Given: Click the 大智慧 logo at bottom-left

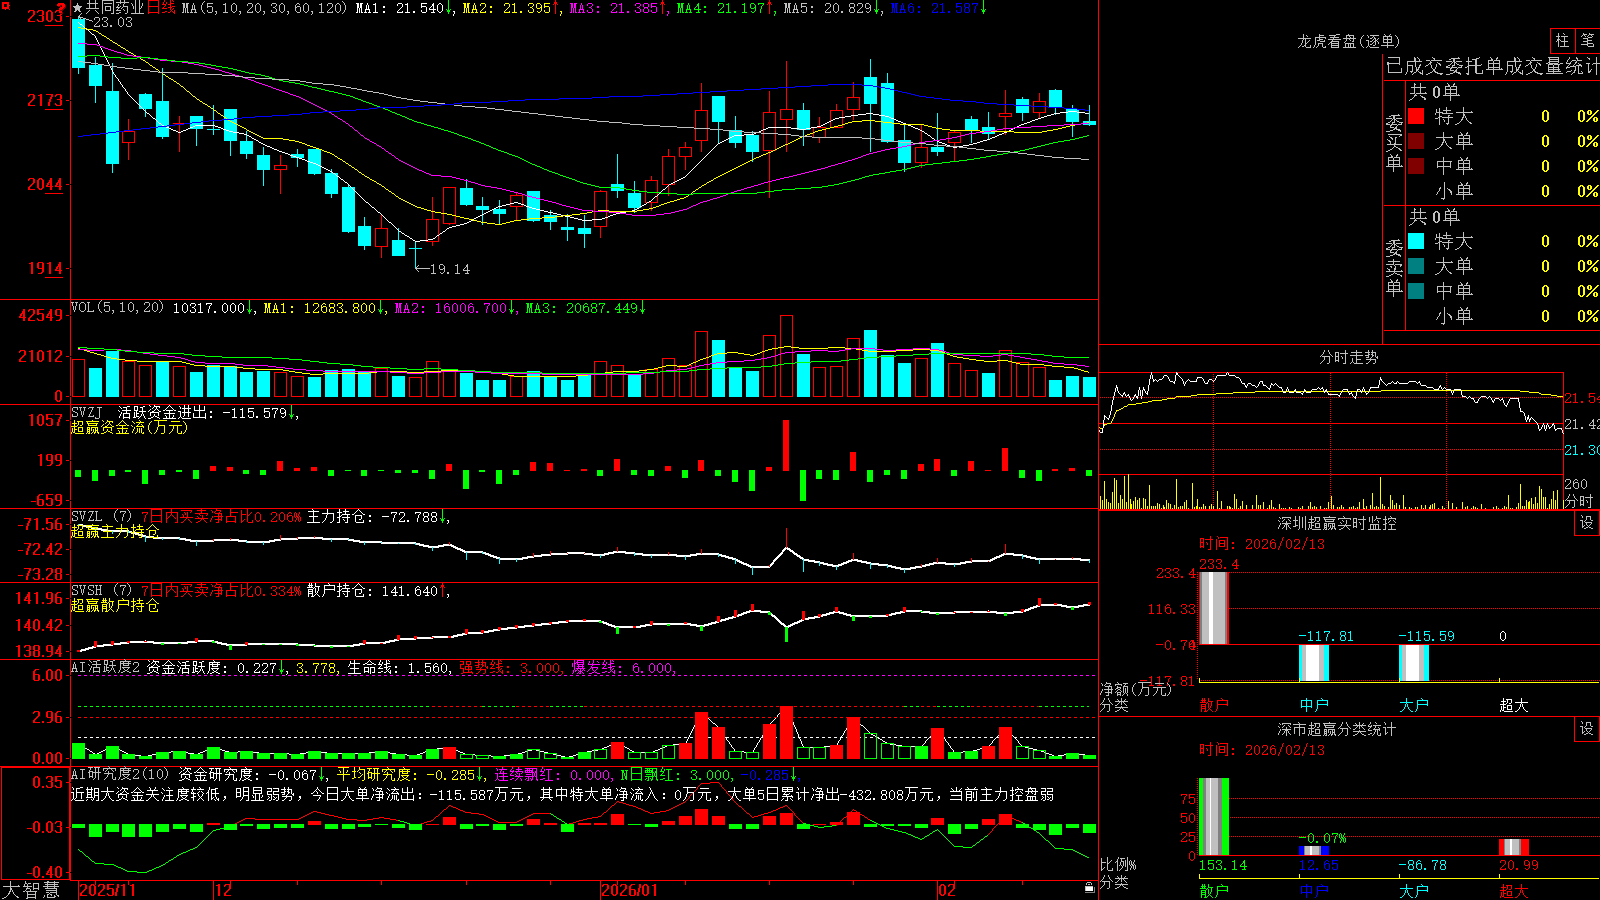Looking at the screenshot, I should tap(31, 890).
